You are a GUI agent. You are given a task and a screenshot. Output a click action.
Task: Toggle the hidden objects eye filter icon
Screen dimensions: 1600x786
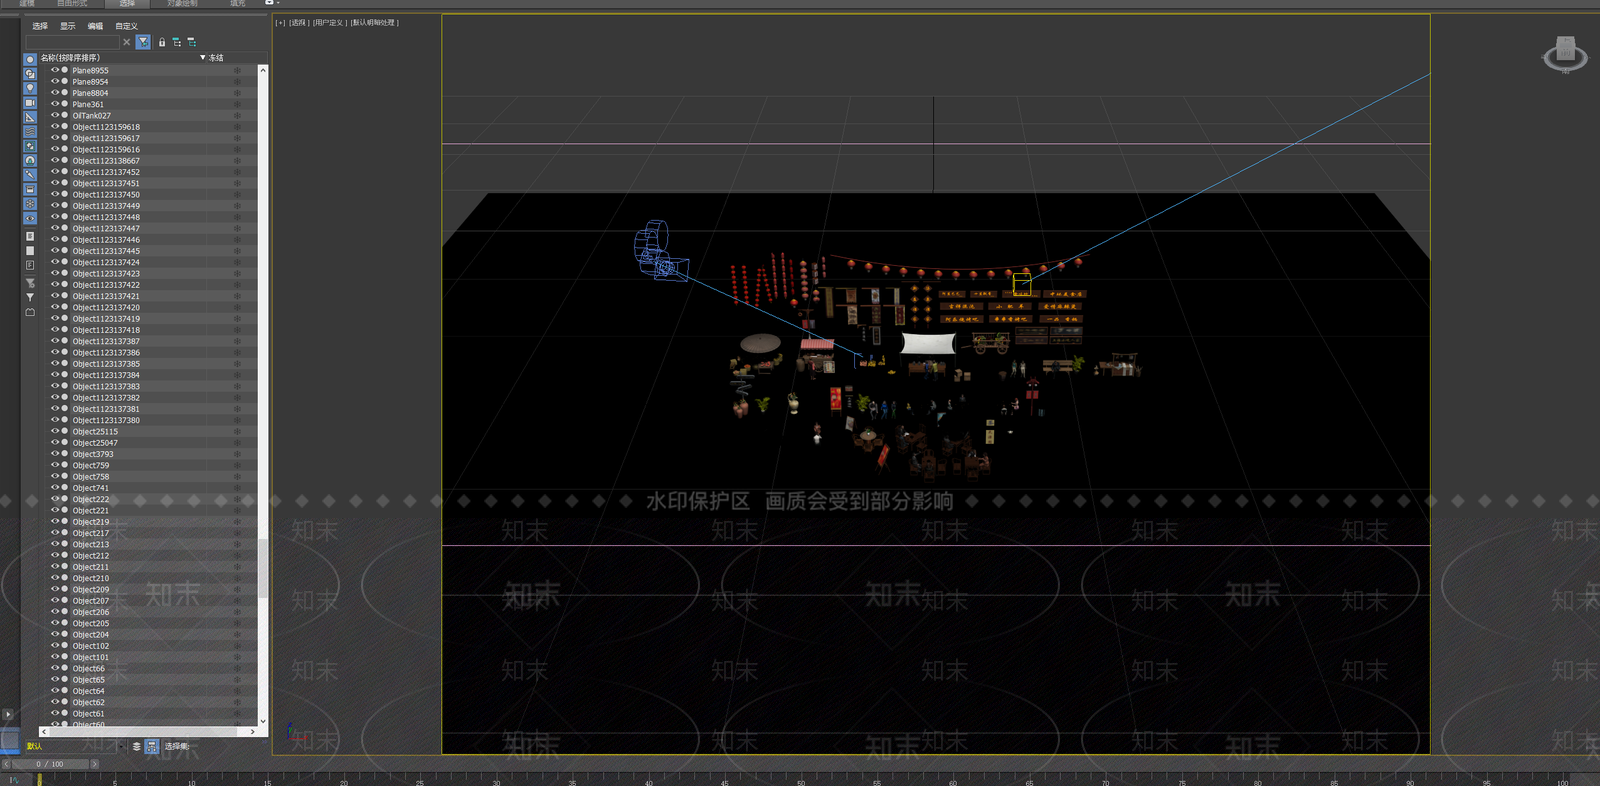30,218
